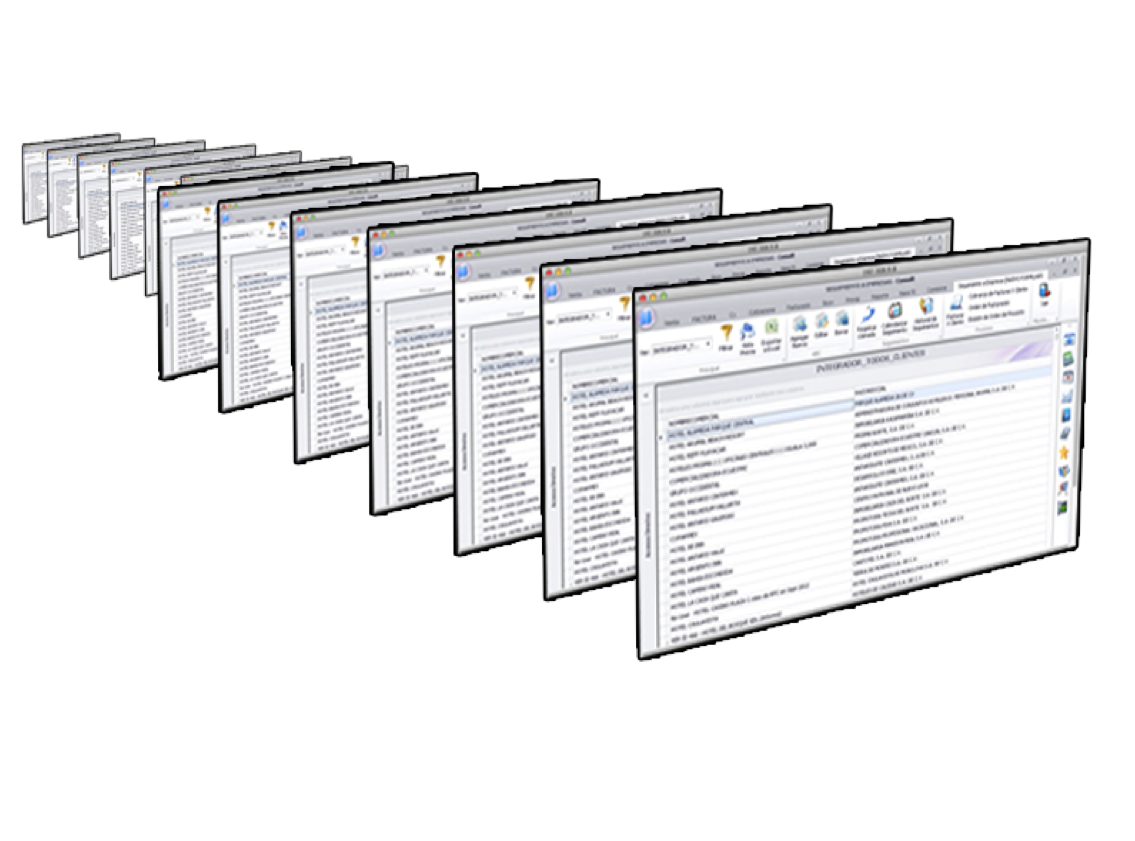Image resolution: width=1135 pixels, height=841 pixels.
Task: Click funnel icon in second window behind front
Action: pos(625,304)
